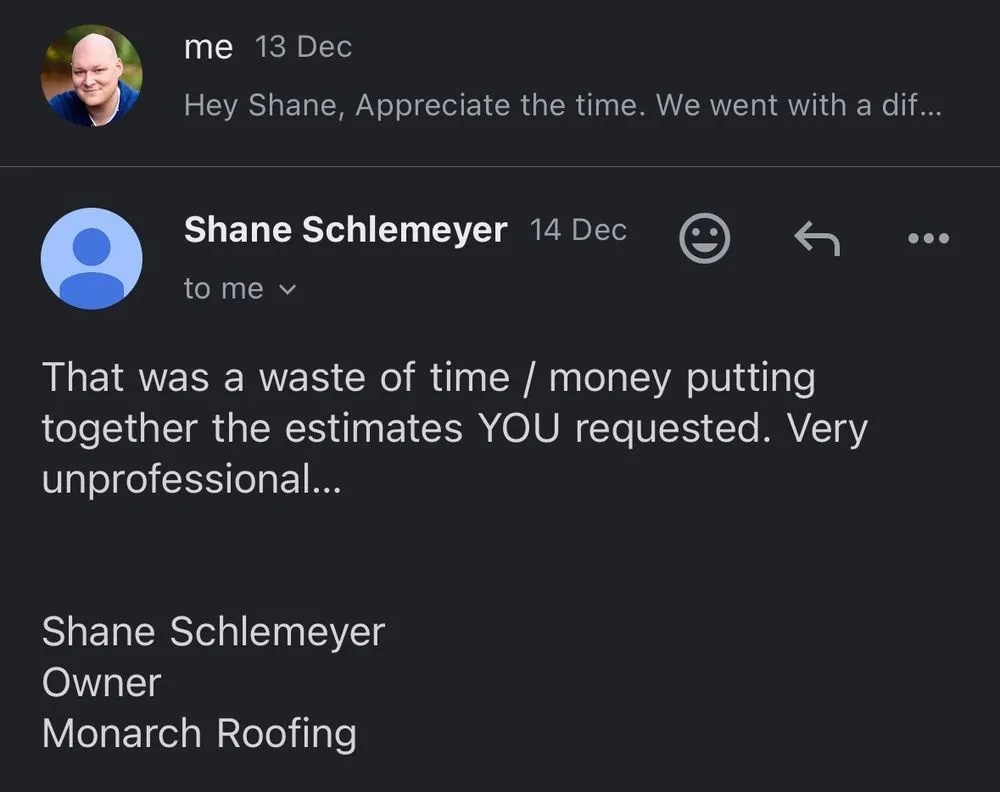Viewport: 1000px width, 792px height.
Task: Click the 13 Dec date on collapsed message
Action: 303,45
